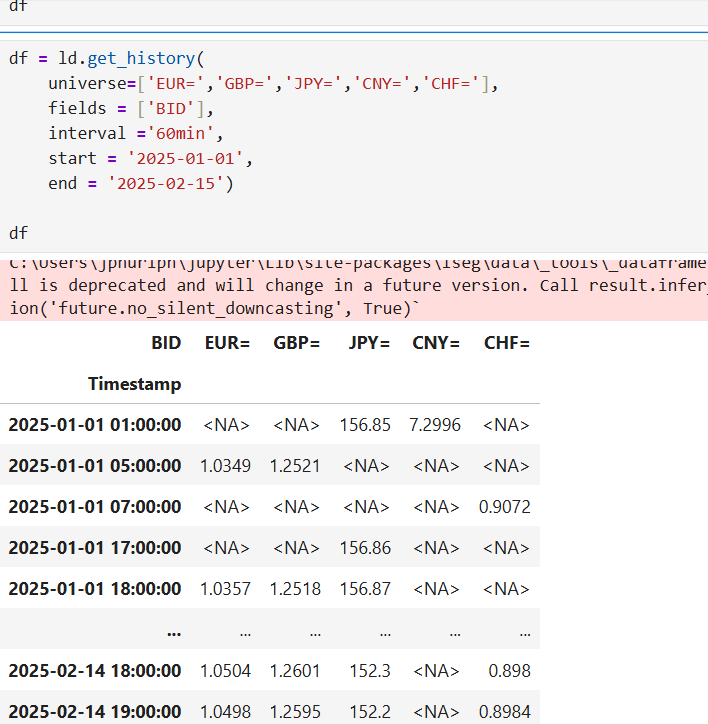Click the GBP value 1.2595
708x724 pixels.
pos(295,712)
